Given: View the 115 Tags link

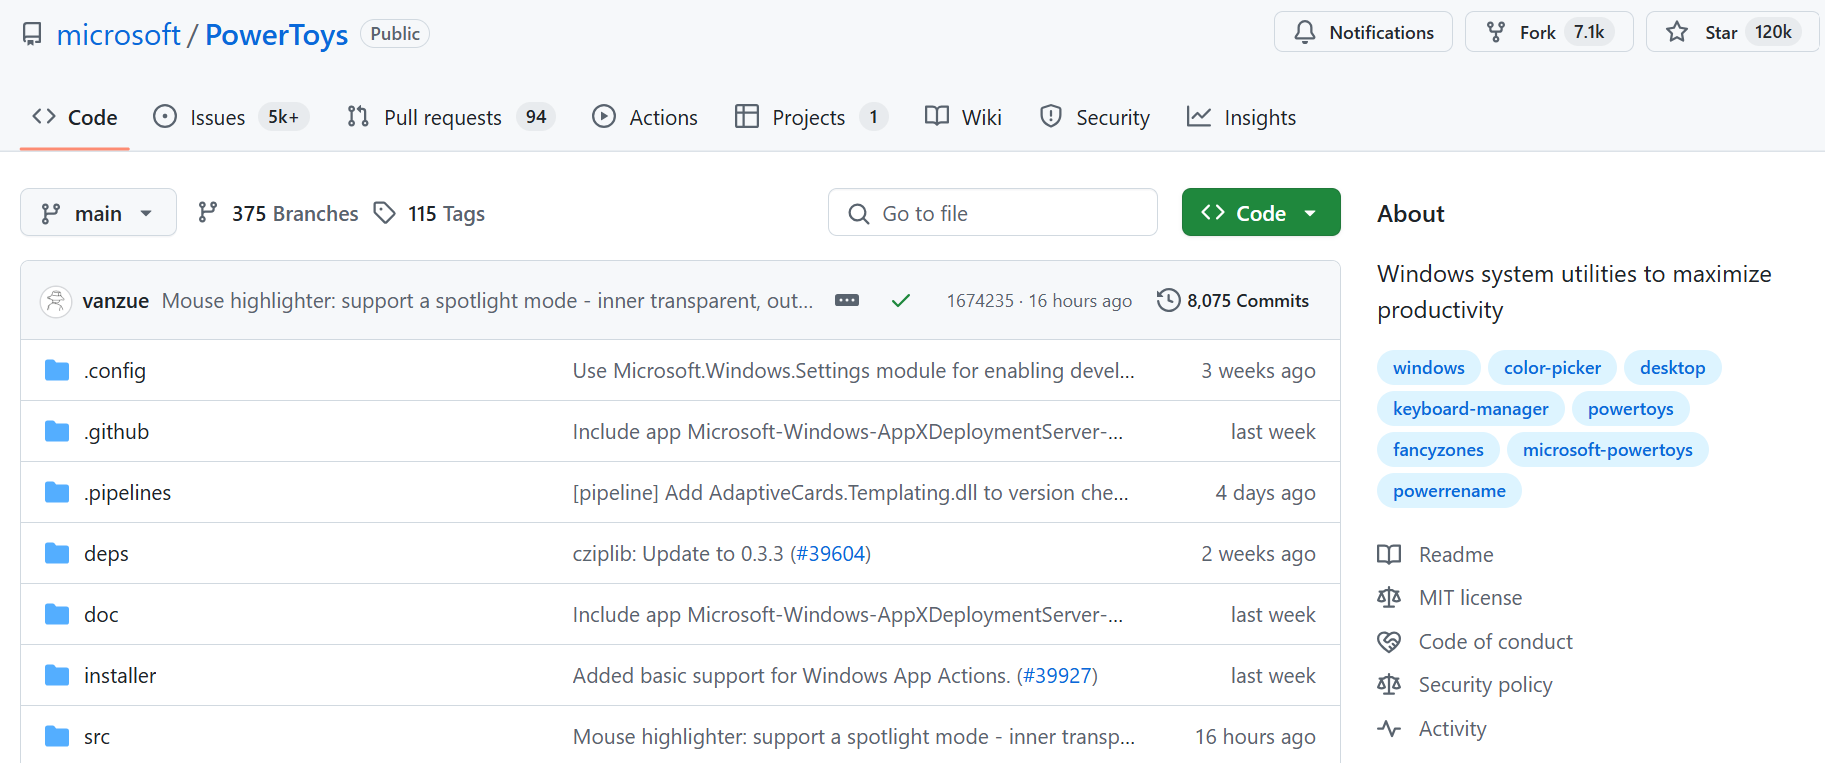Looking at the screenshot, I should point(429,213).
